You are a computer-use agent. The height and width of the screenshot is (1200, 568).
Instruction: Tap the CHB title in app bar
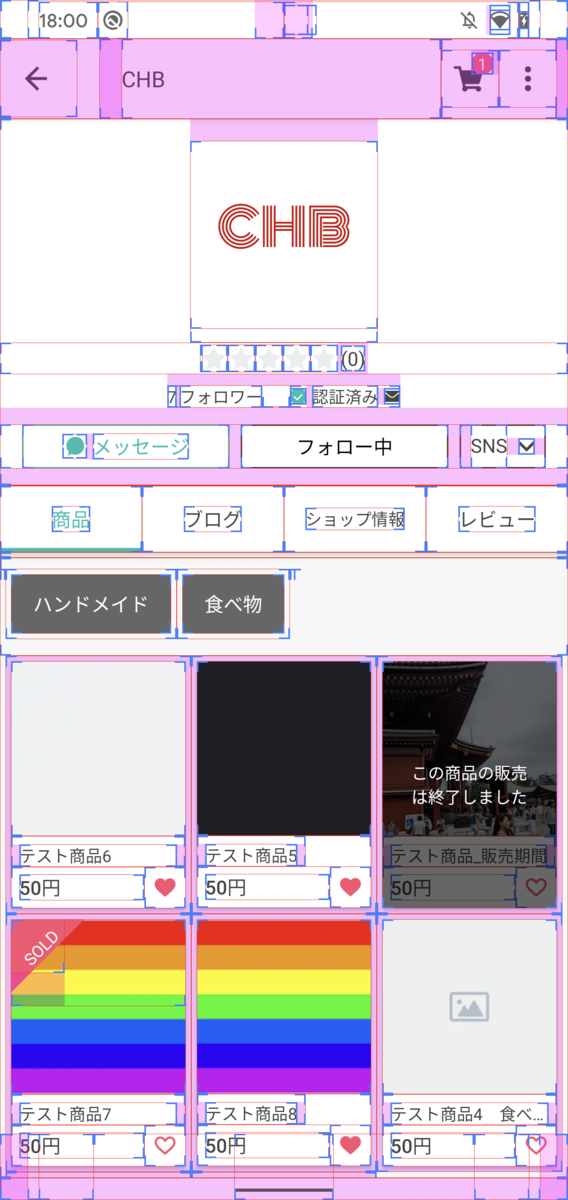click(143, 80)
